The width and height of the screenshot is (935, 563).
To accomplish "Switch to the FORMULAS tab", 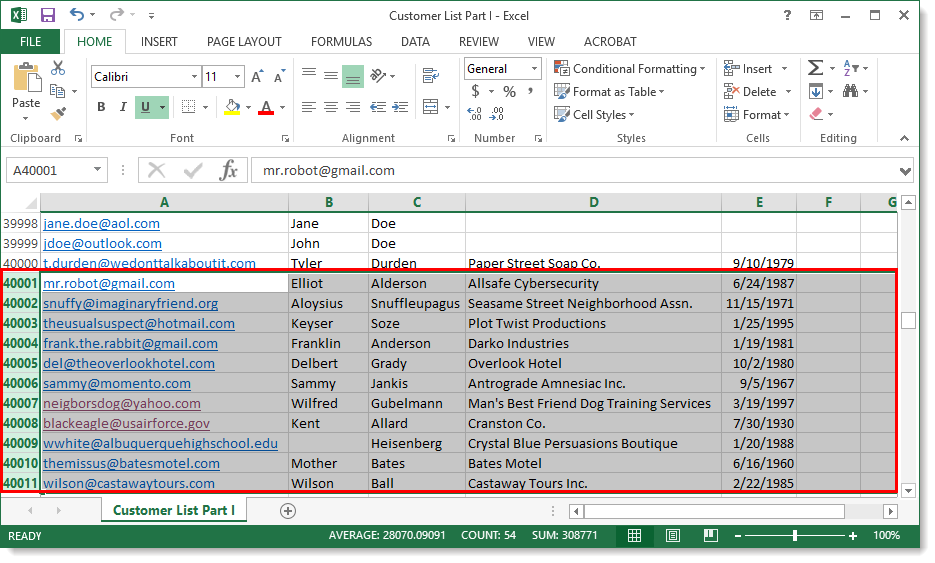I will (341, 42).
